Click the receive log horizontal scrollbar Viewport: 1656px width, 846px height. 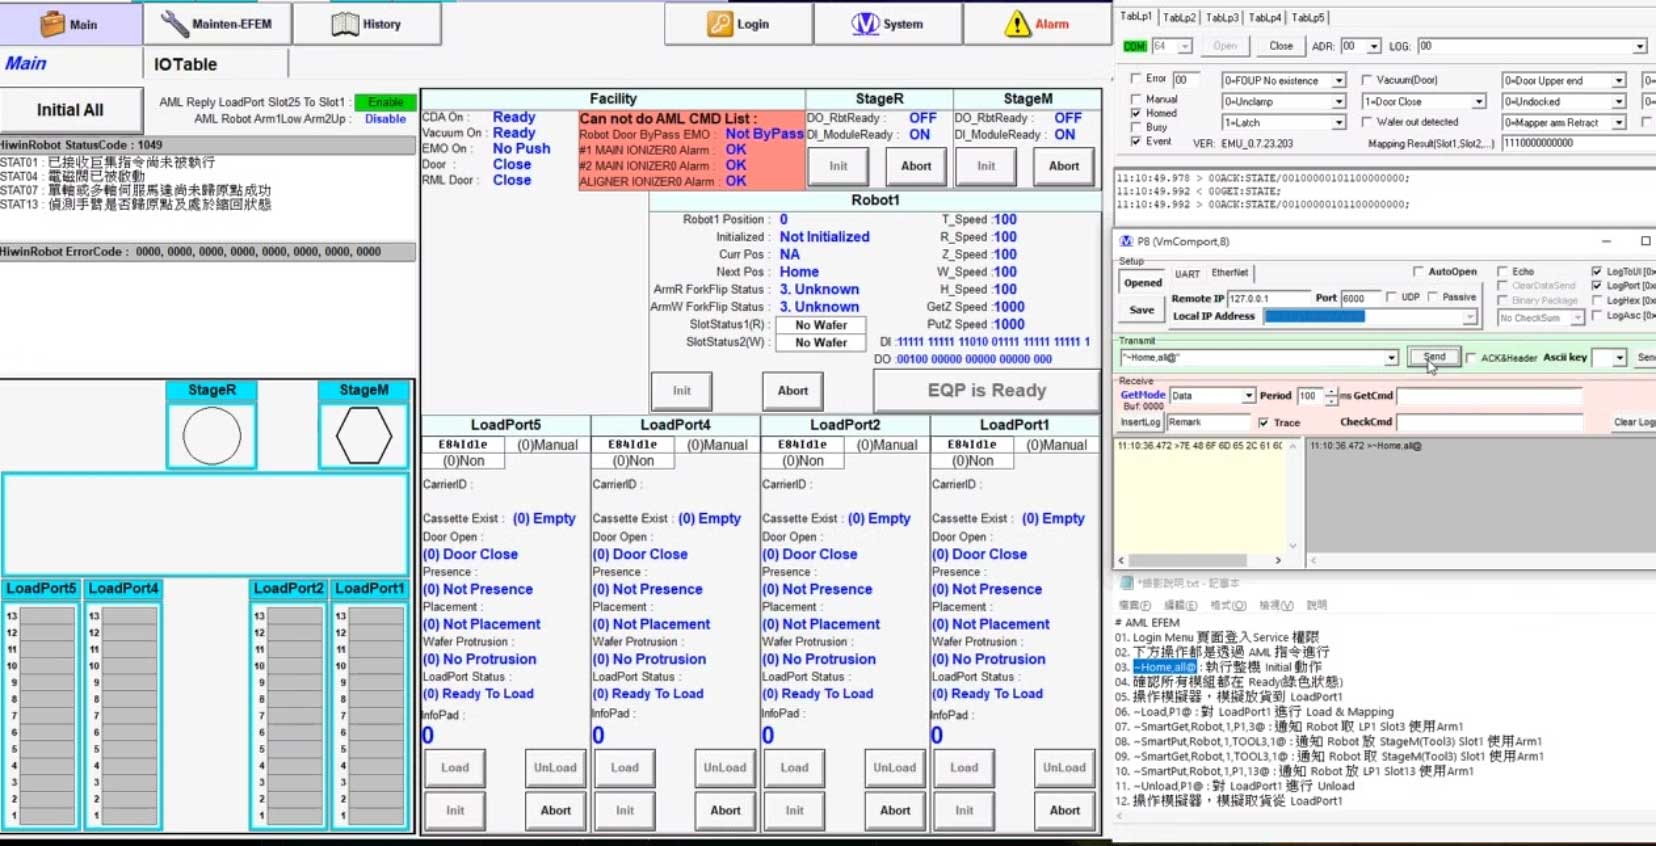click(1202, 560)
